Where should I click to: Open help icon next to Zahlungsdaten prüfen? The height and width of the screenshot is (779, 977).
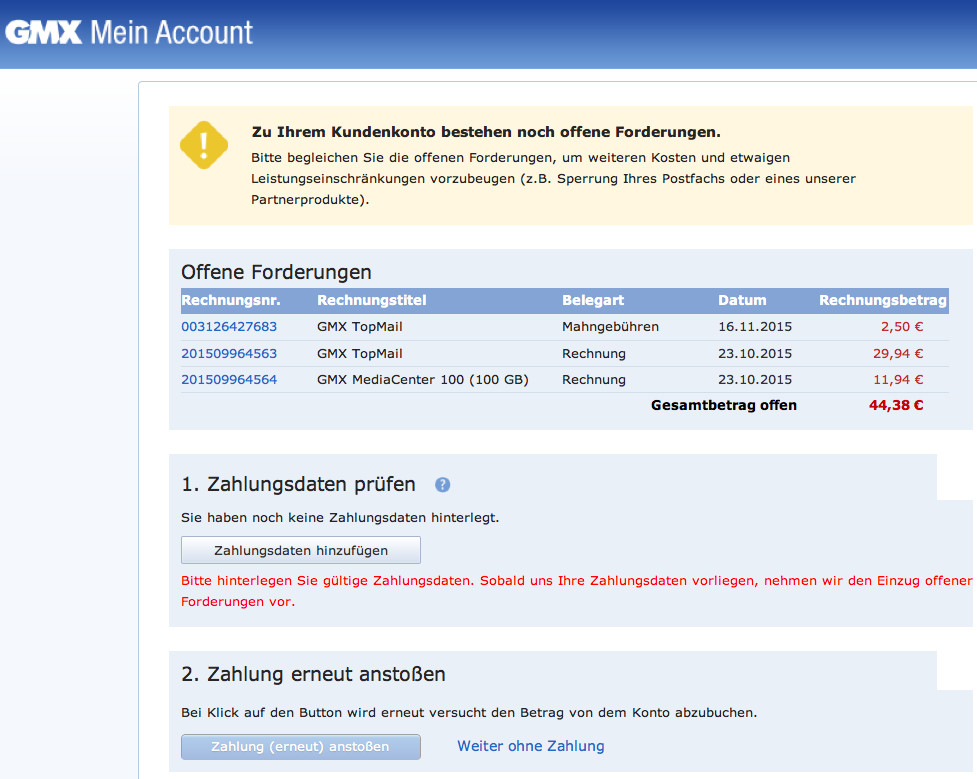coord(442,484)
